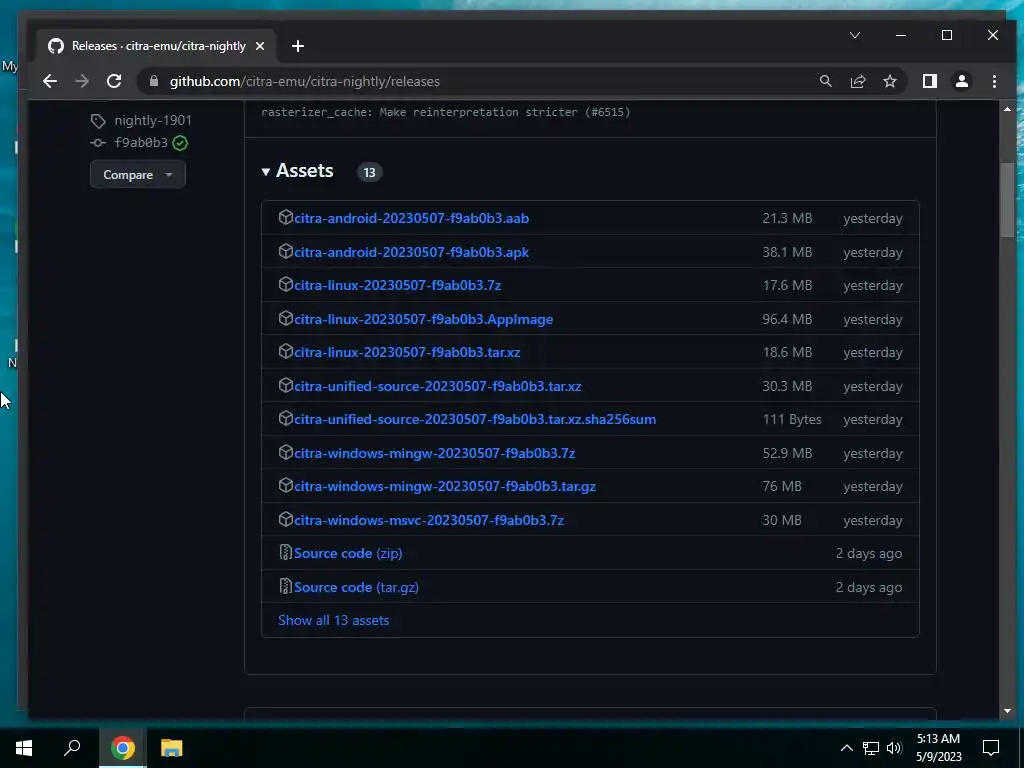This screenshot has width=1024, height=768.
Task: Download citra-unified-source .tar.xz file
Action: click(438, 386)
